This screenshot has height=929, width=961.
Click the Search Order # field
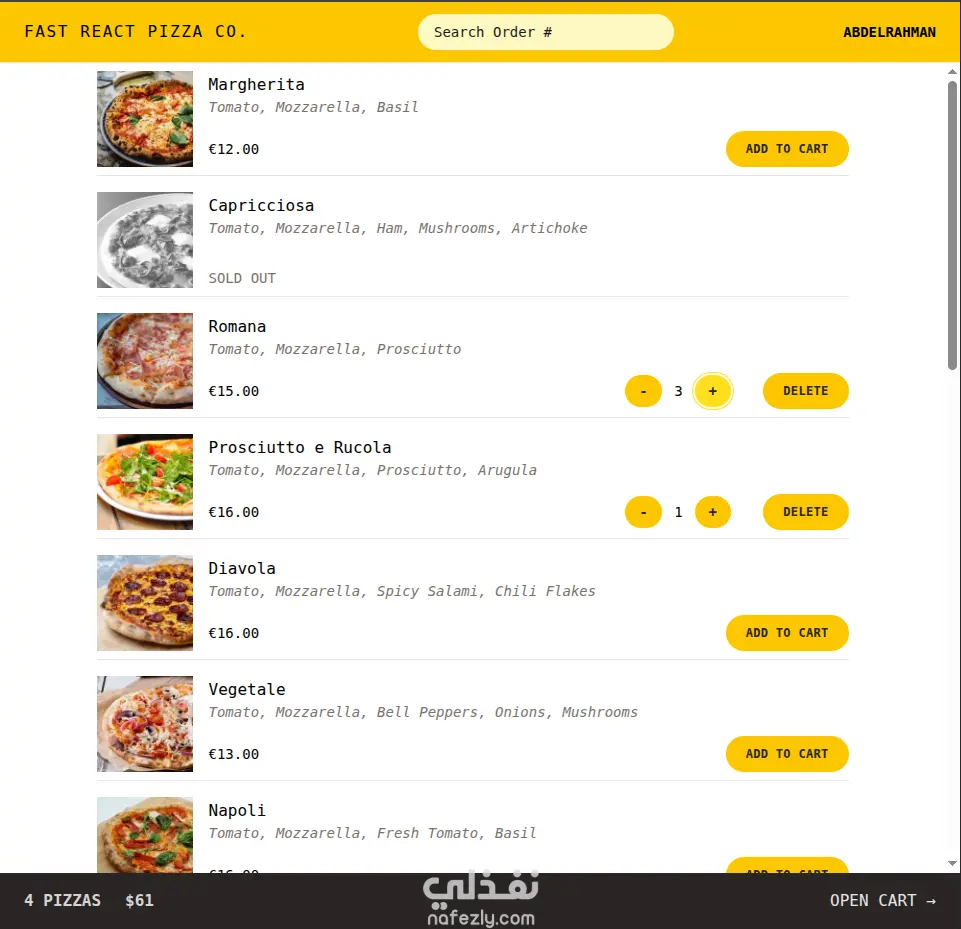click(x=545, y=32)
